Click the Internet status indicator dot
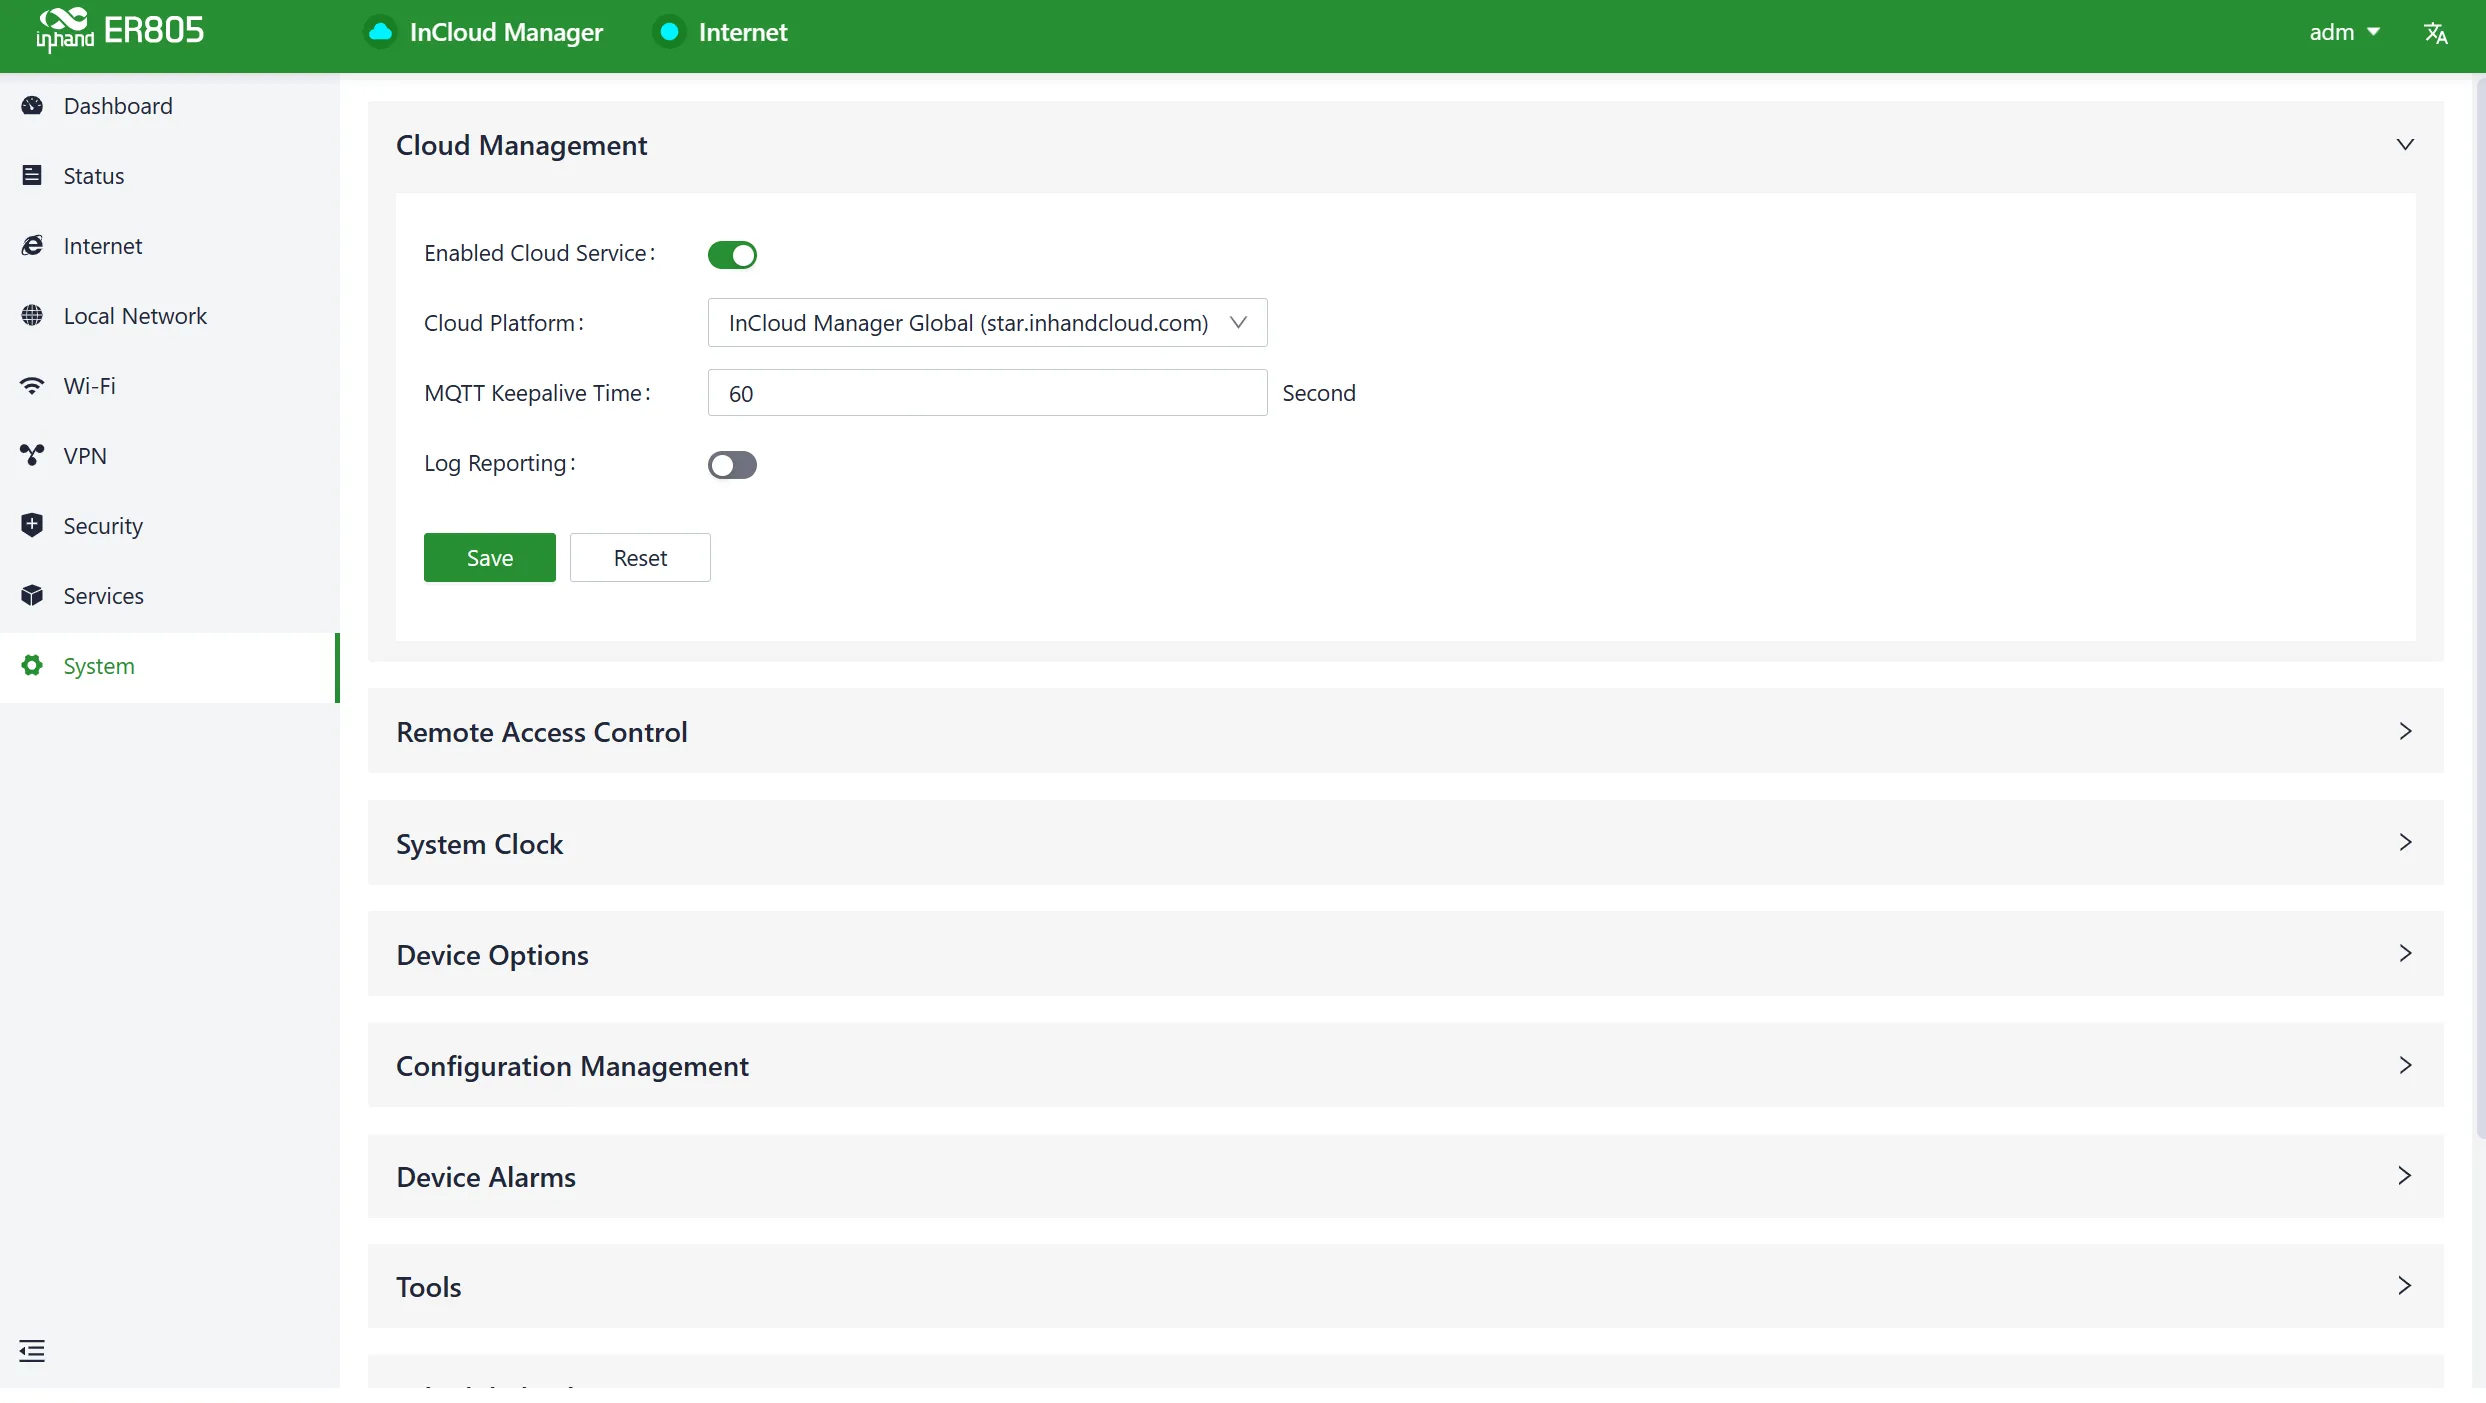This screenshot has width=2486, height=1403. tap(669, 32)
